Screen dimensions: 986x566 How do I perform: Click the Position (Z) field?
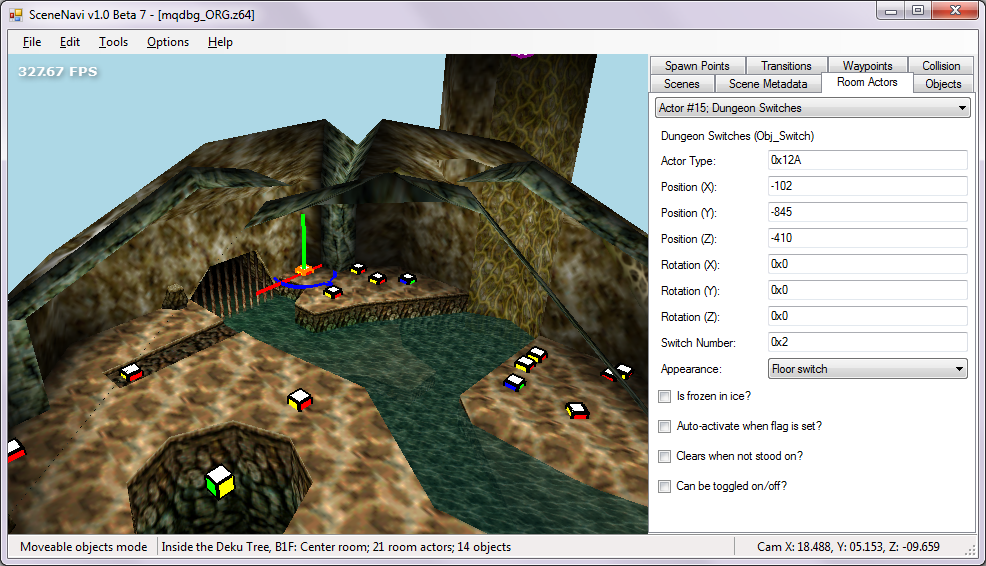(x=868, y=238)
